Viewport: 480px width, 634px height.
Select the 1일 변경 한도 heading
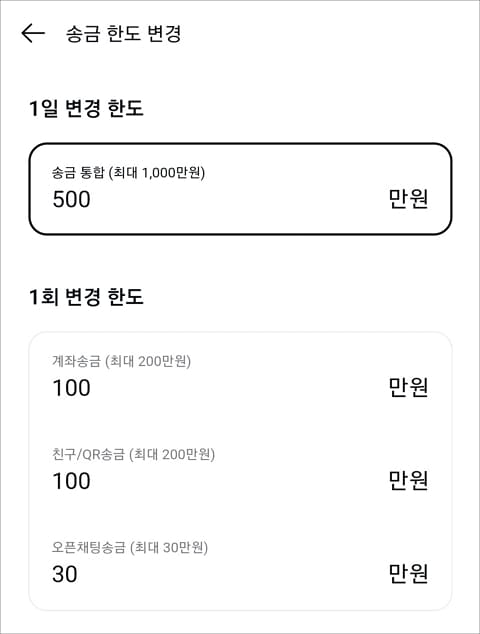pyautogui.click(x=86, y=108)
